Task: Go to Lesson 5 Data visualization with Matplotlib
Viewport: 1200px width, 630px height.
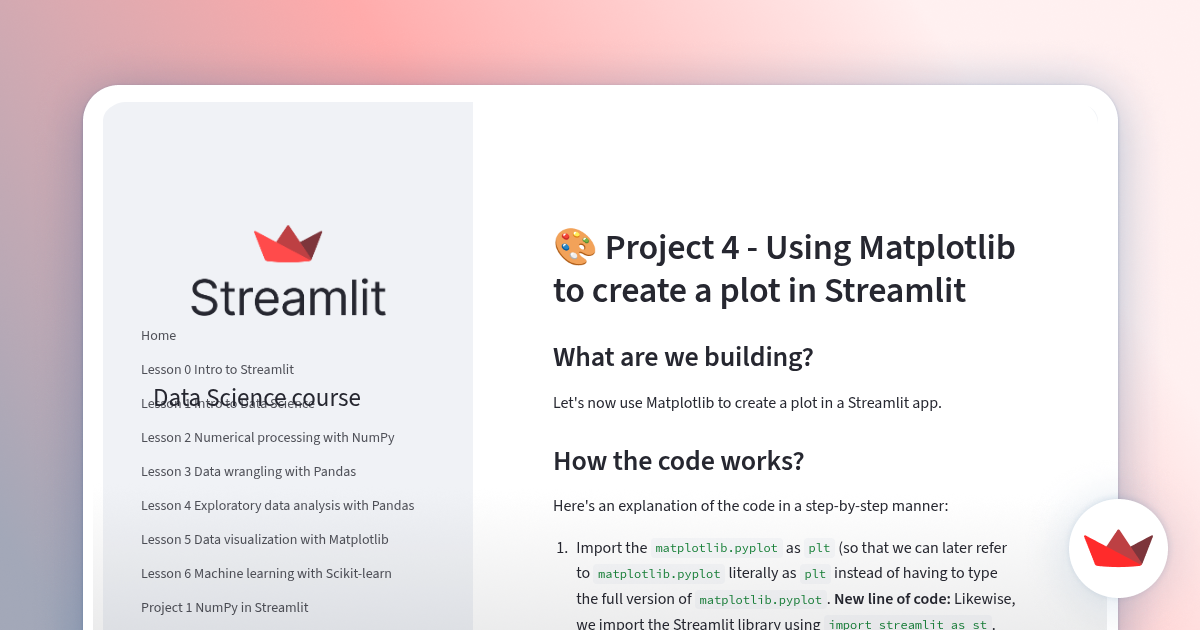Action: tap(264, 540)
